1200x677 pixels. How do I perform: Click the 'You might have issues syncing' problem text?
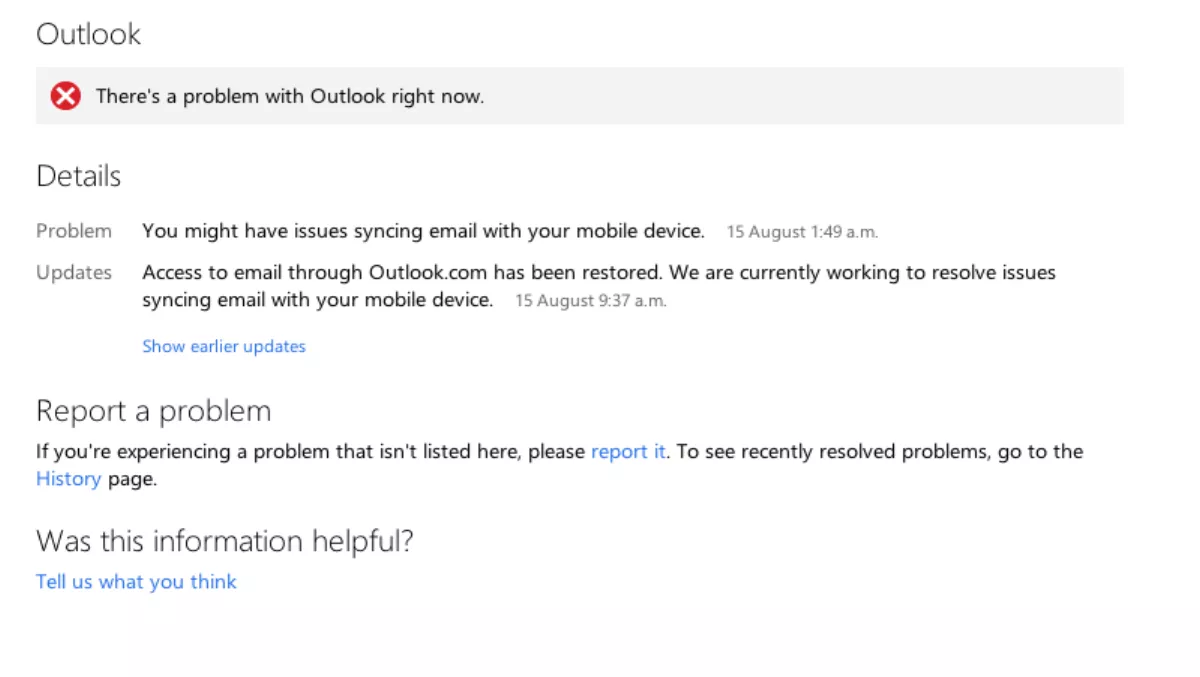[423, 231]
